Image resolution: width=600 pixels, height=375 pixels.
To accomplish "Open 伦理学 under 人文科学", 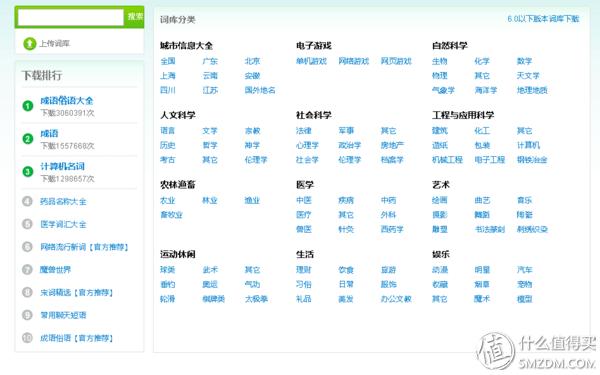I will coord(256,160).
